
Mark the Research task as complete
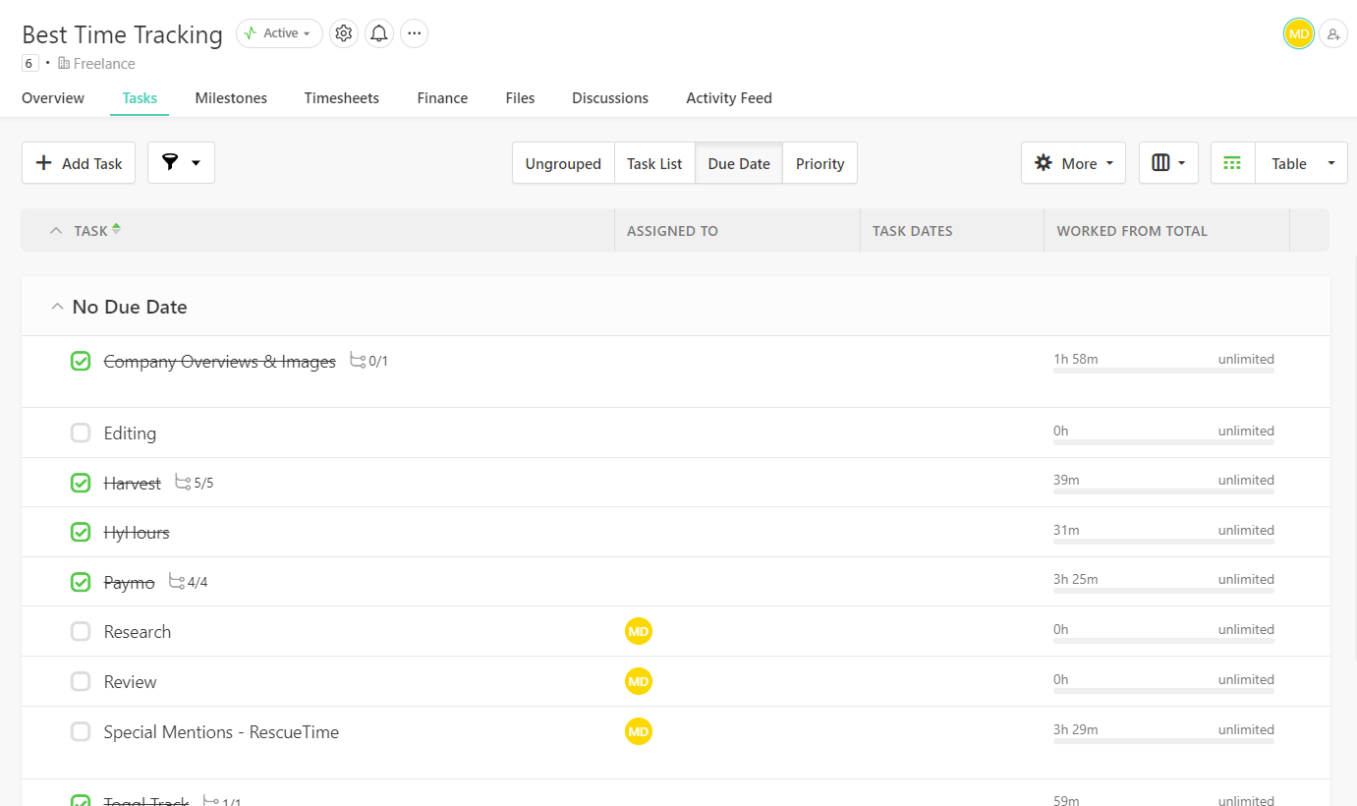80,631
